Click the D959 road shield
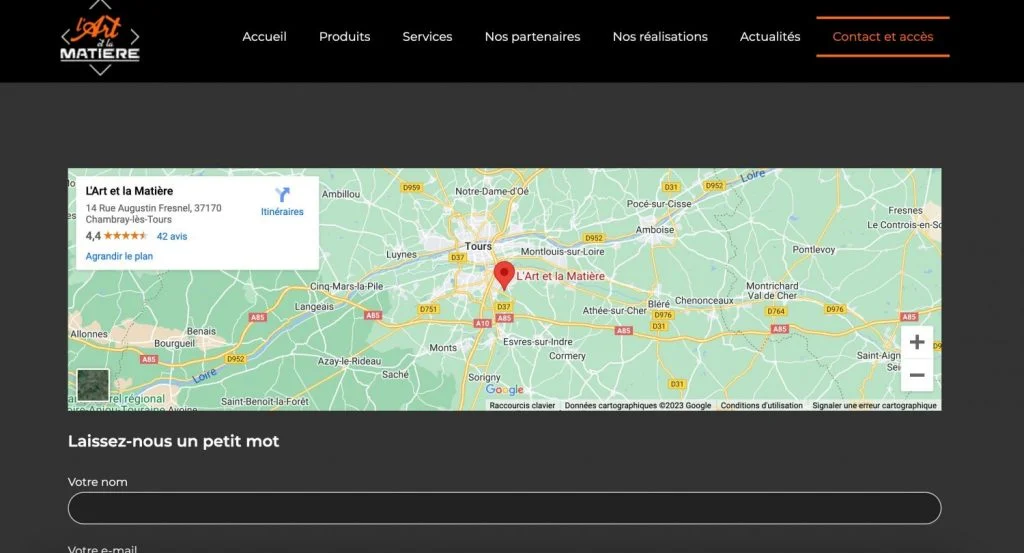This screenshot has width=1024, height=553. click(x=411, y=187)
